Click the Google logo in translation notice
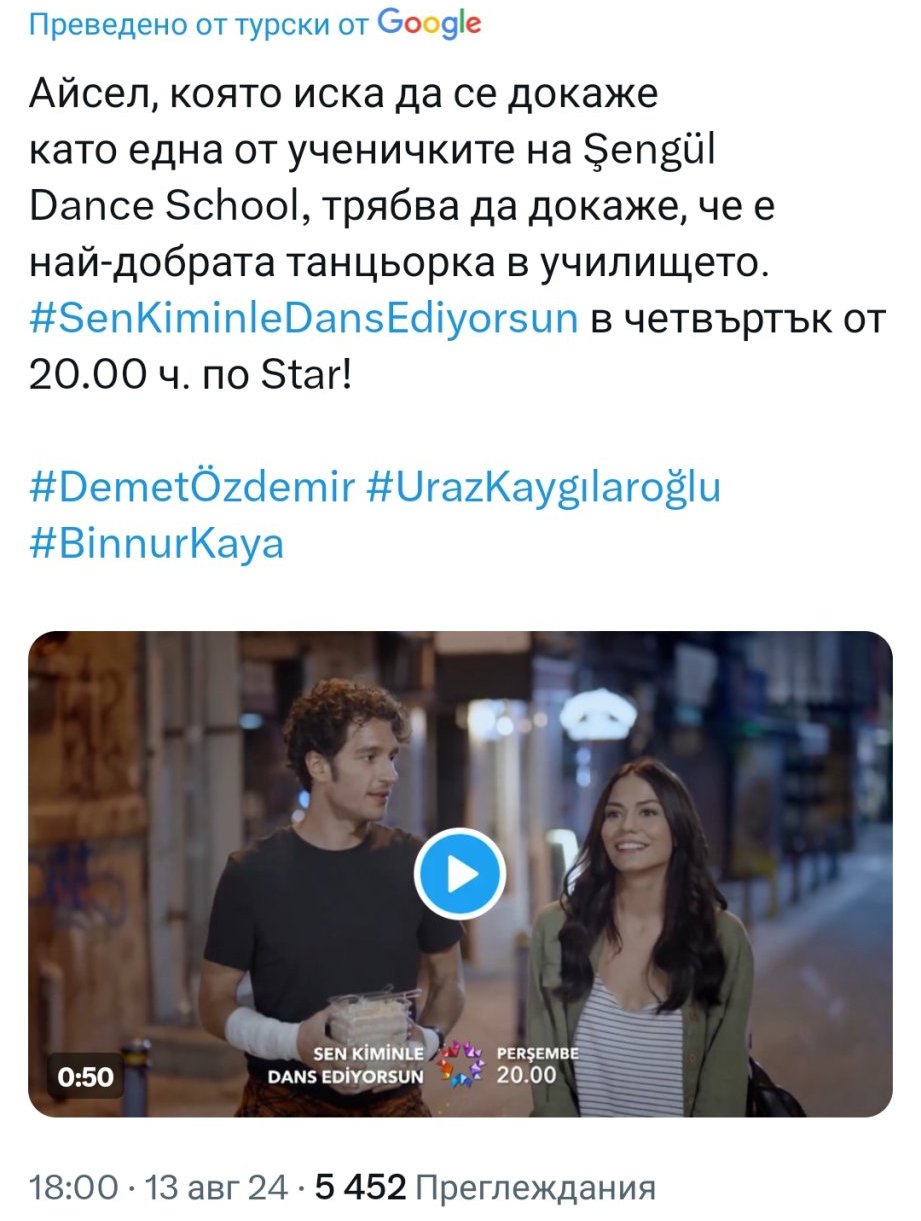The height and width of the screenshot is (1221, 921). point(430,24)
